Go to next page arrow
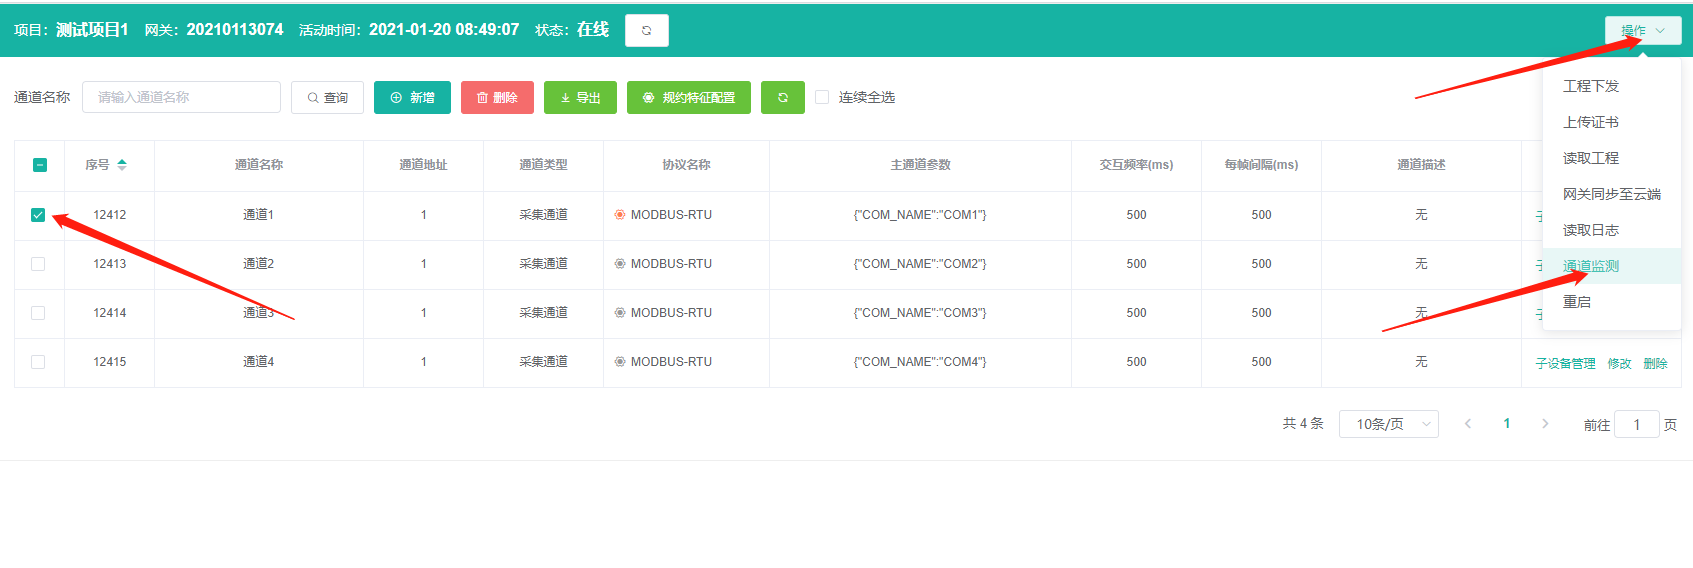 [1545, 424]
